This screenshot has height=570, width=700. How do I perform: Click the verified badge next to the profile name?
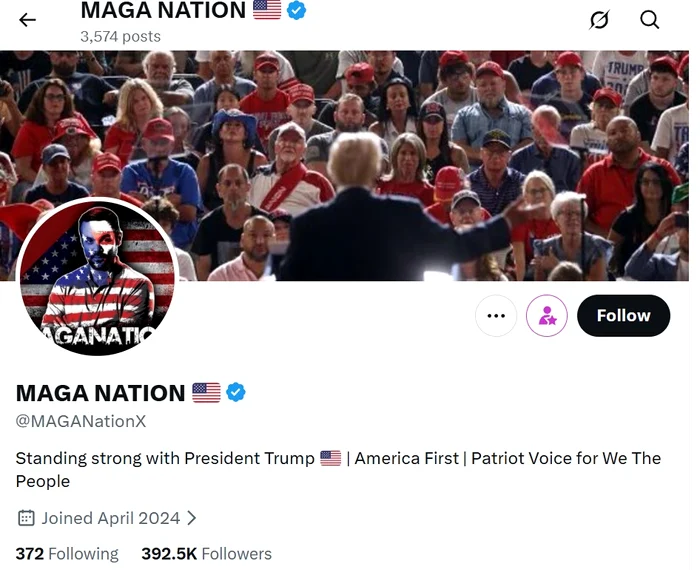(236, 392)
